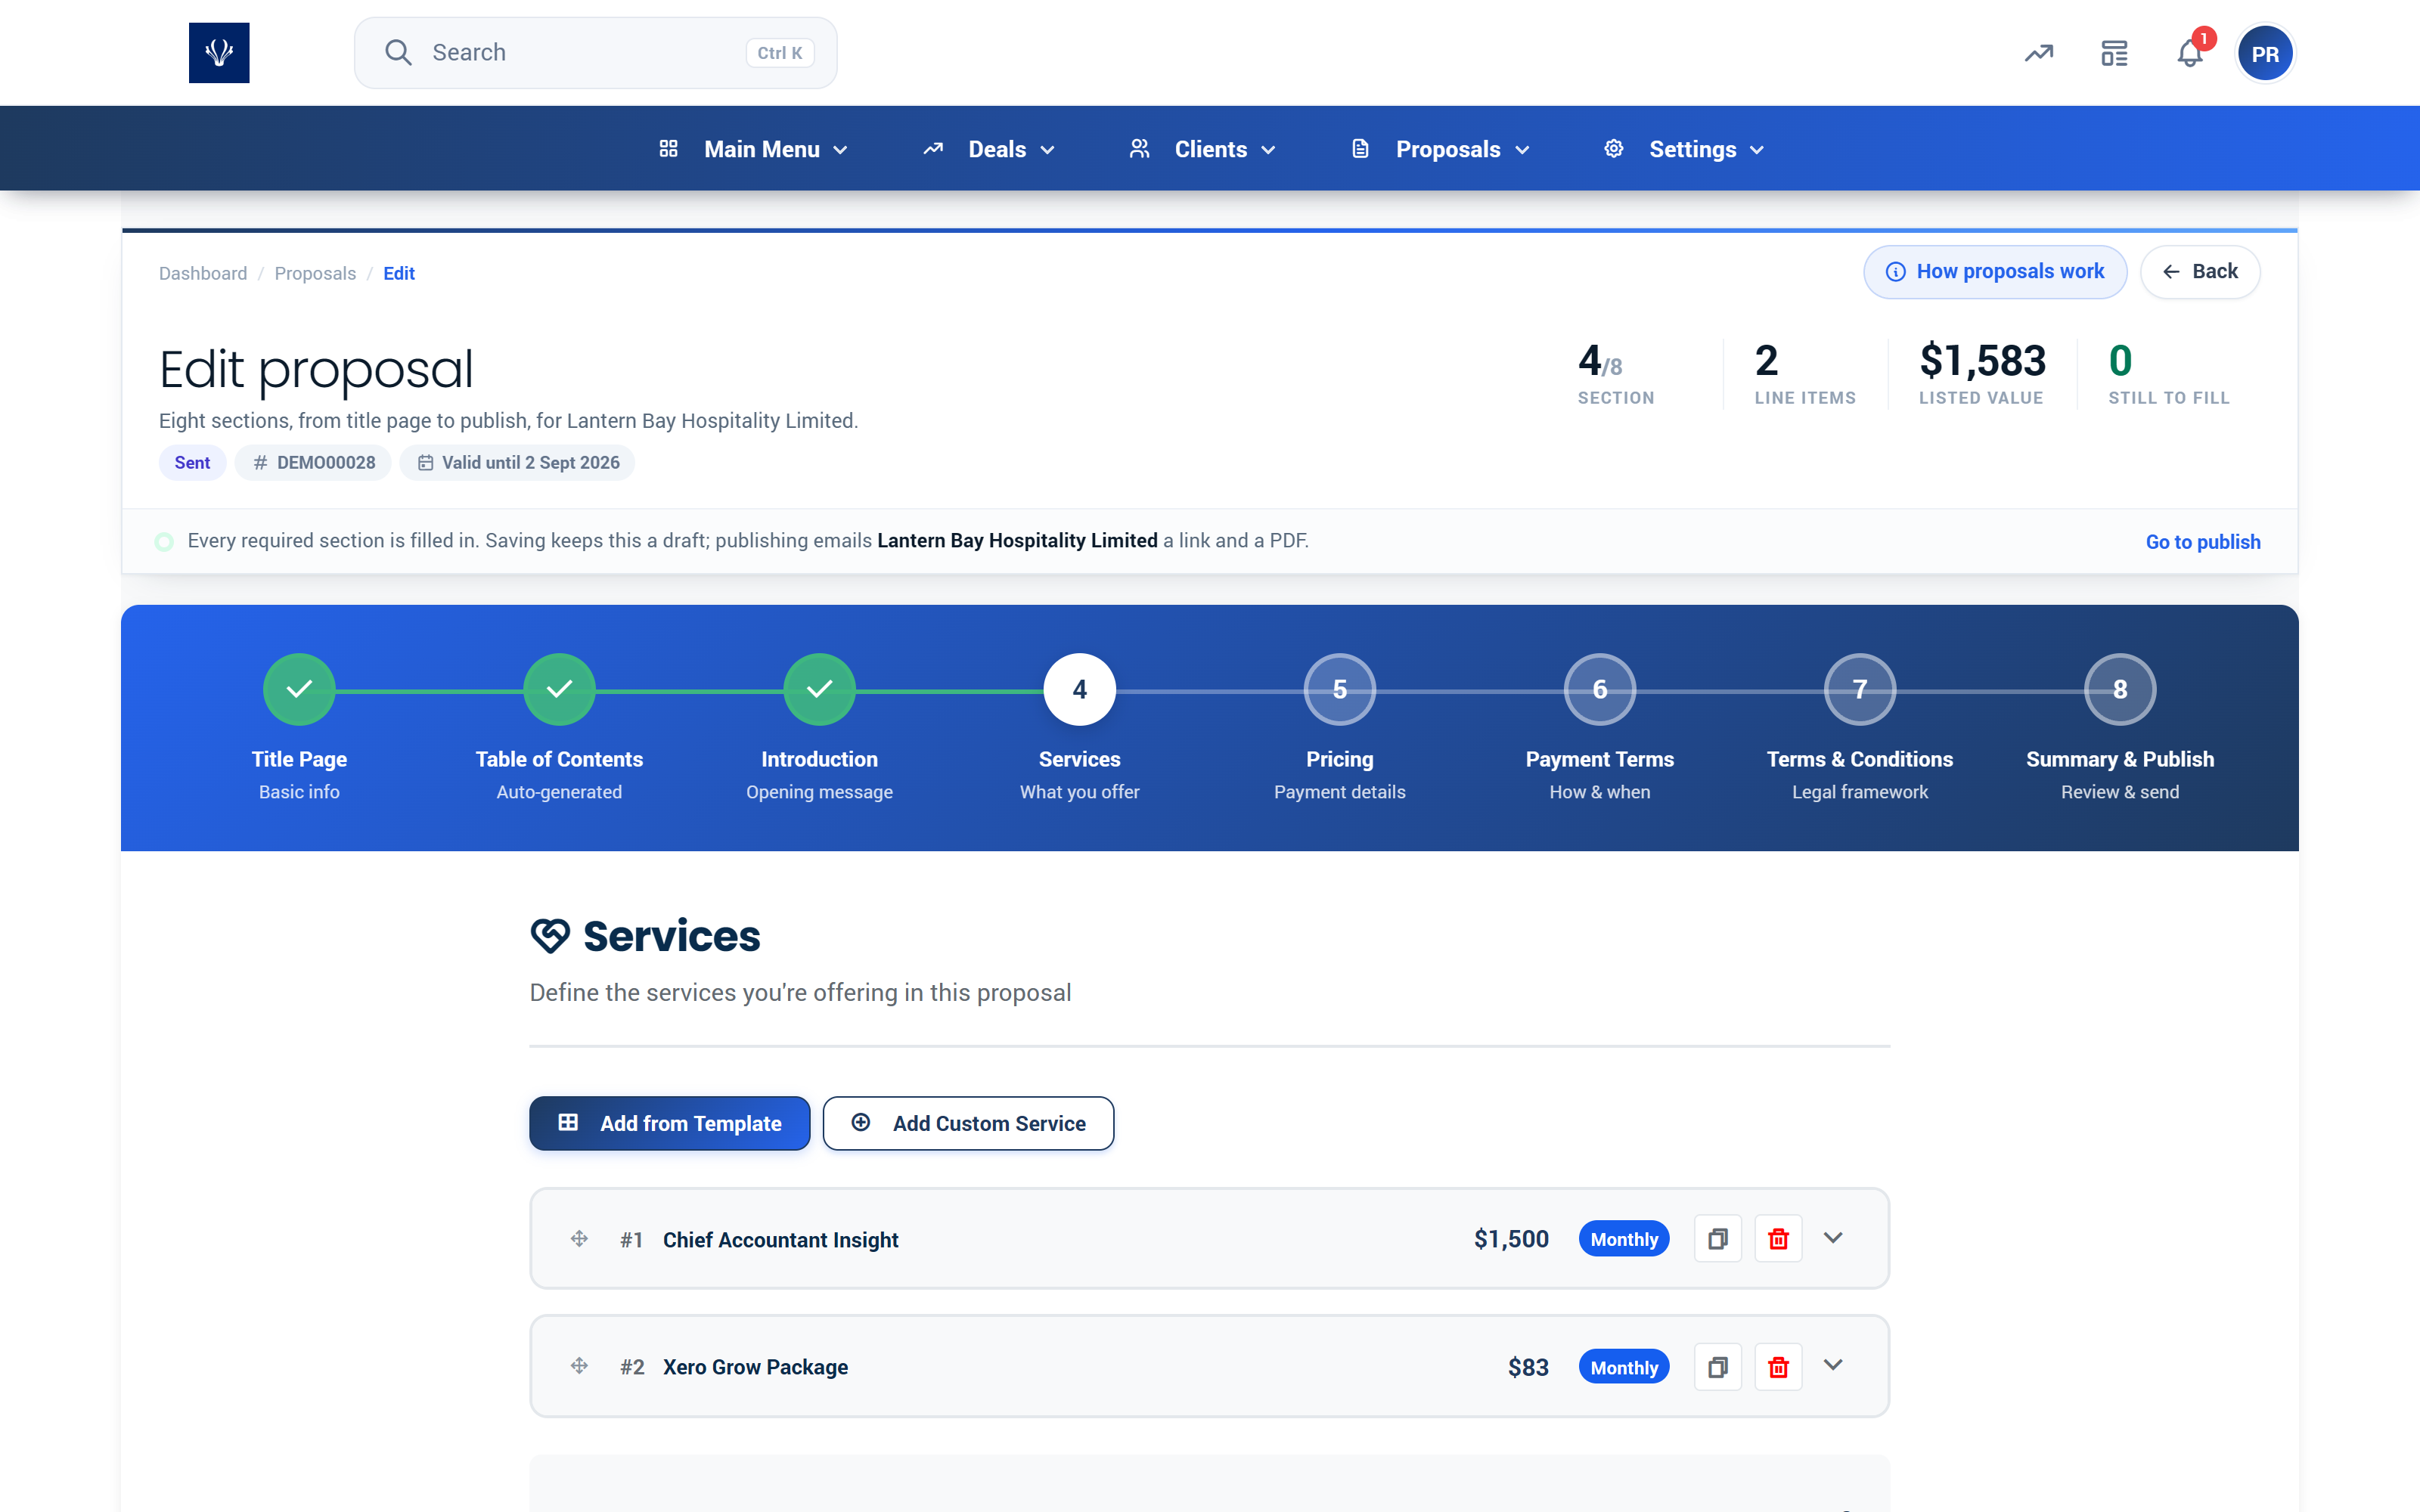Grab the move handle for Chief Accountant Insight
The height and width of the screenshot is (1512, 2420).
click(x=579, y=1239)
